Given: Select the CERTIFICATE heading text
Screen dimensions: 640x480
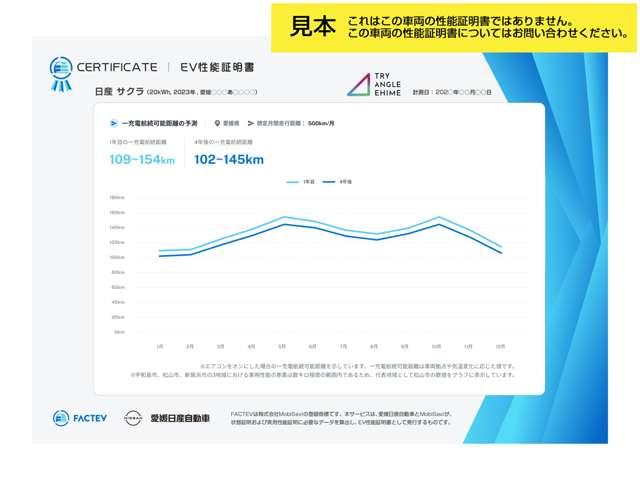Looking at the screenshot, I should 117,67.
